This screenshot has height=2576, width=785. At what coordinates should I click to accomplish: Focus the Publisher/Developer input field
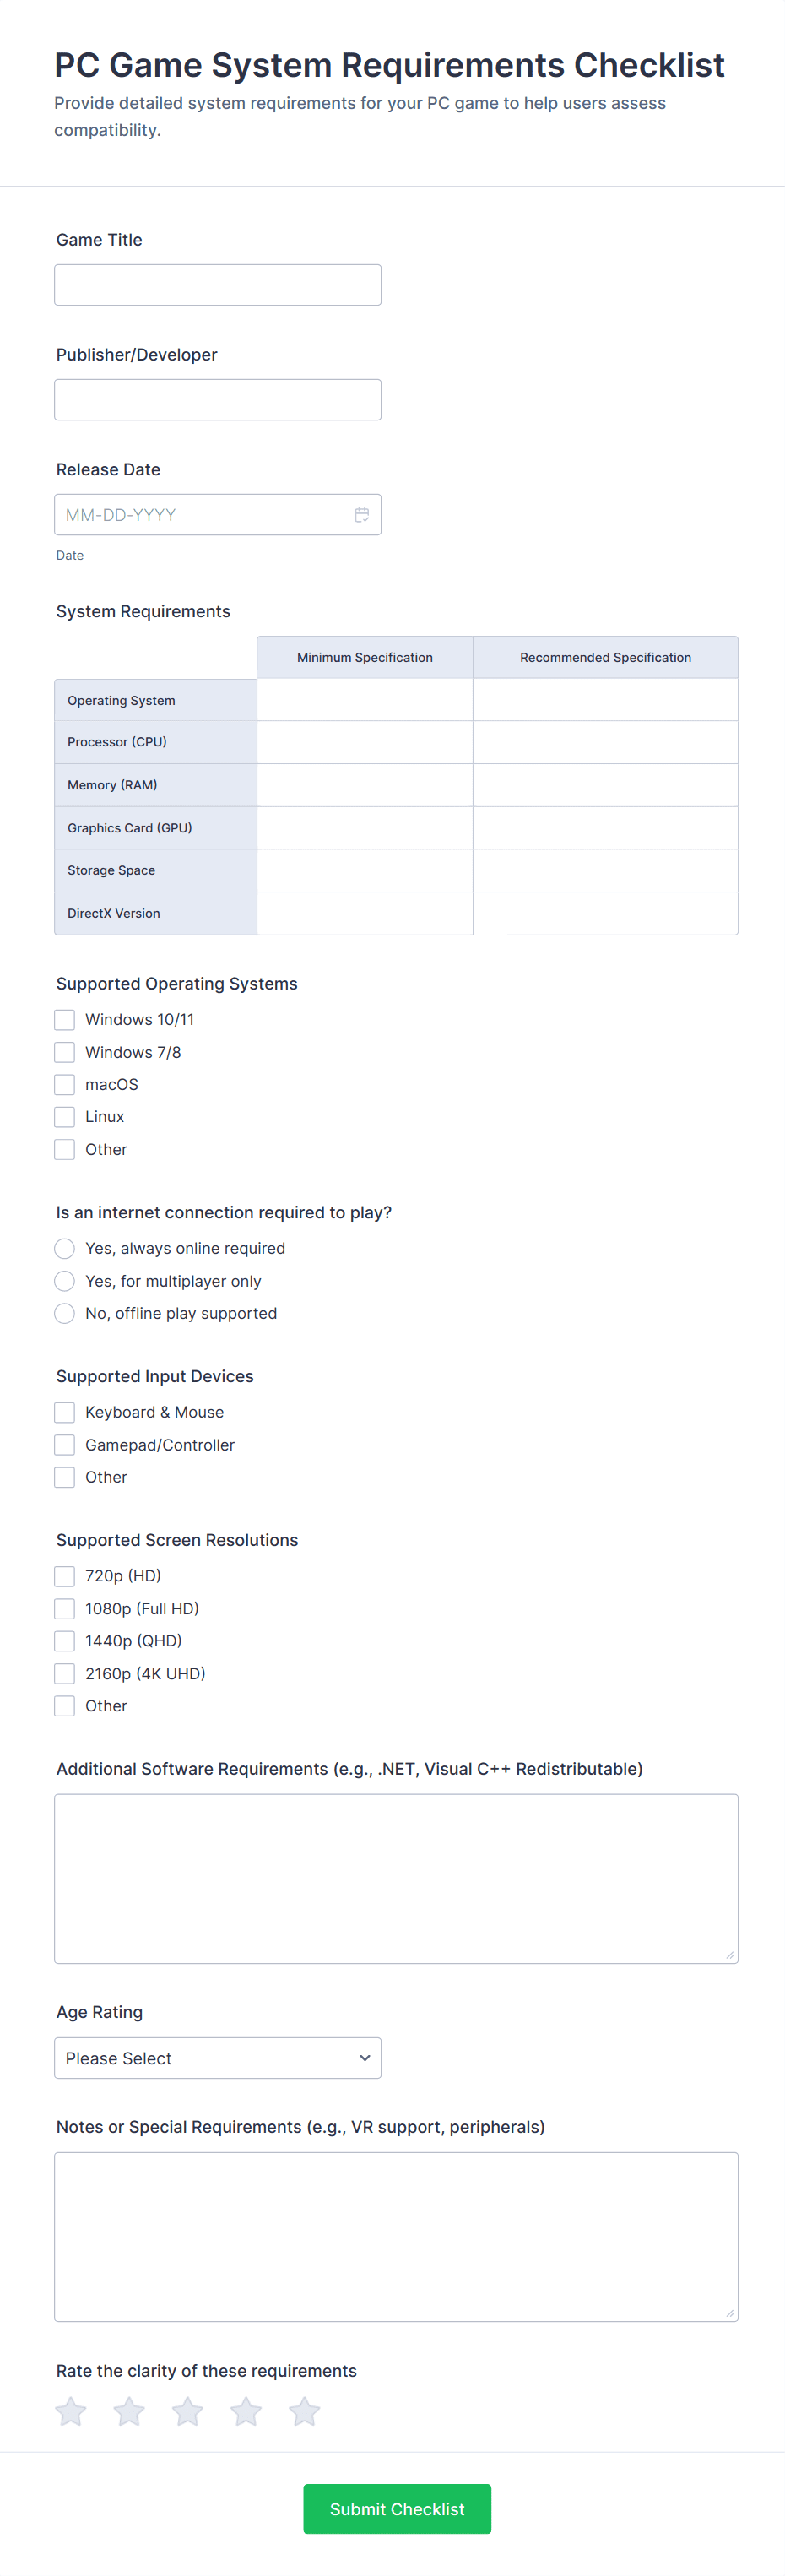pyautogui.click(x=218, y=400)
